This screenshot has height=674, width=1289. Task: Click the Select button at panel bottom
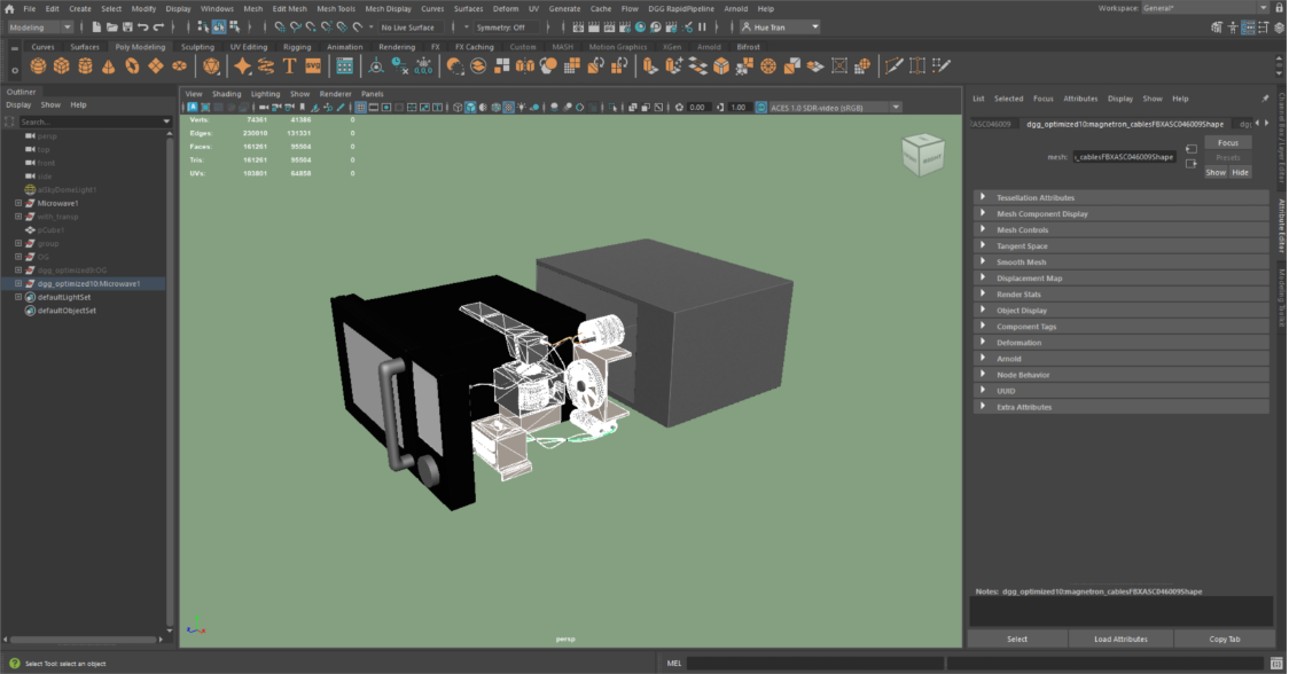click(1017, 639)
